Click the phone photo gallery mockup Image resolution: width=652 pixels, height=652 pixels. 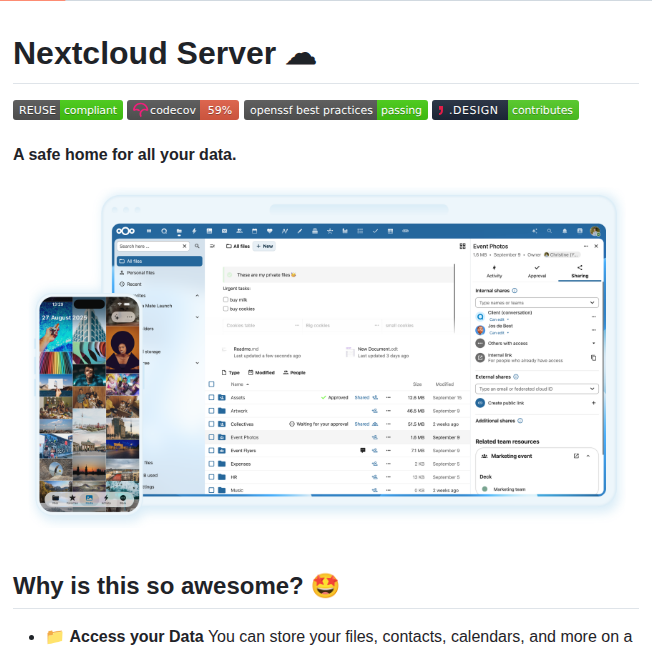[x=89, y=404]
